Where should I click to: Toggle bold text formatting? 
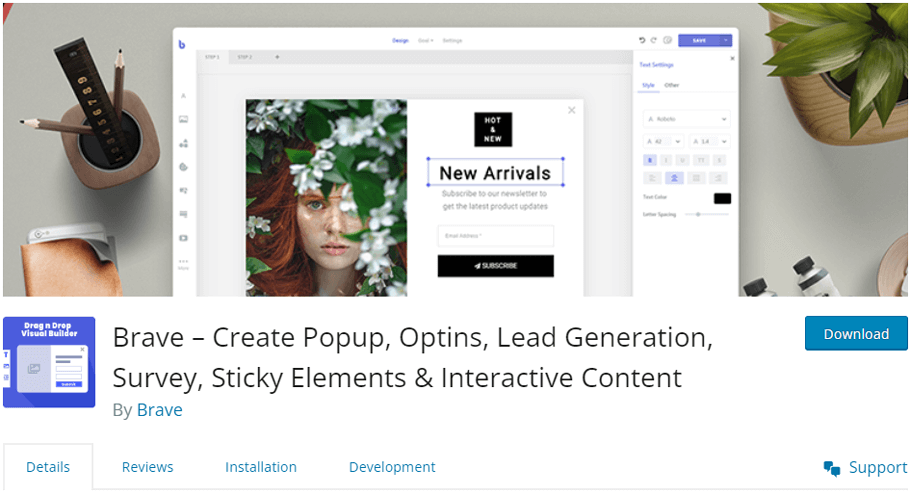[650, 160]
